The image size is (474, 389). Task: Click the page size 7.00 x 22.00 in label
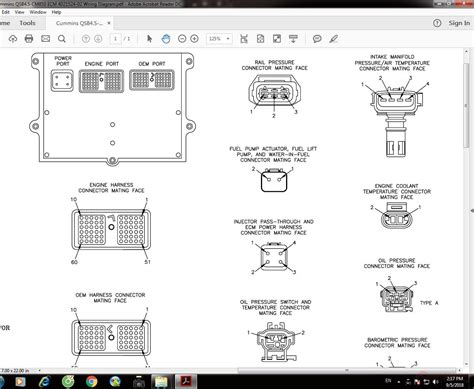pos(16,370)
